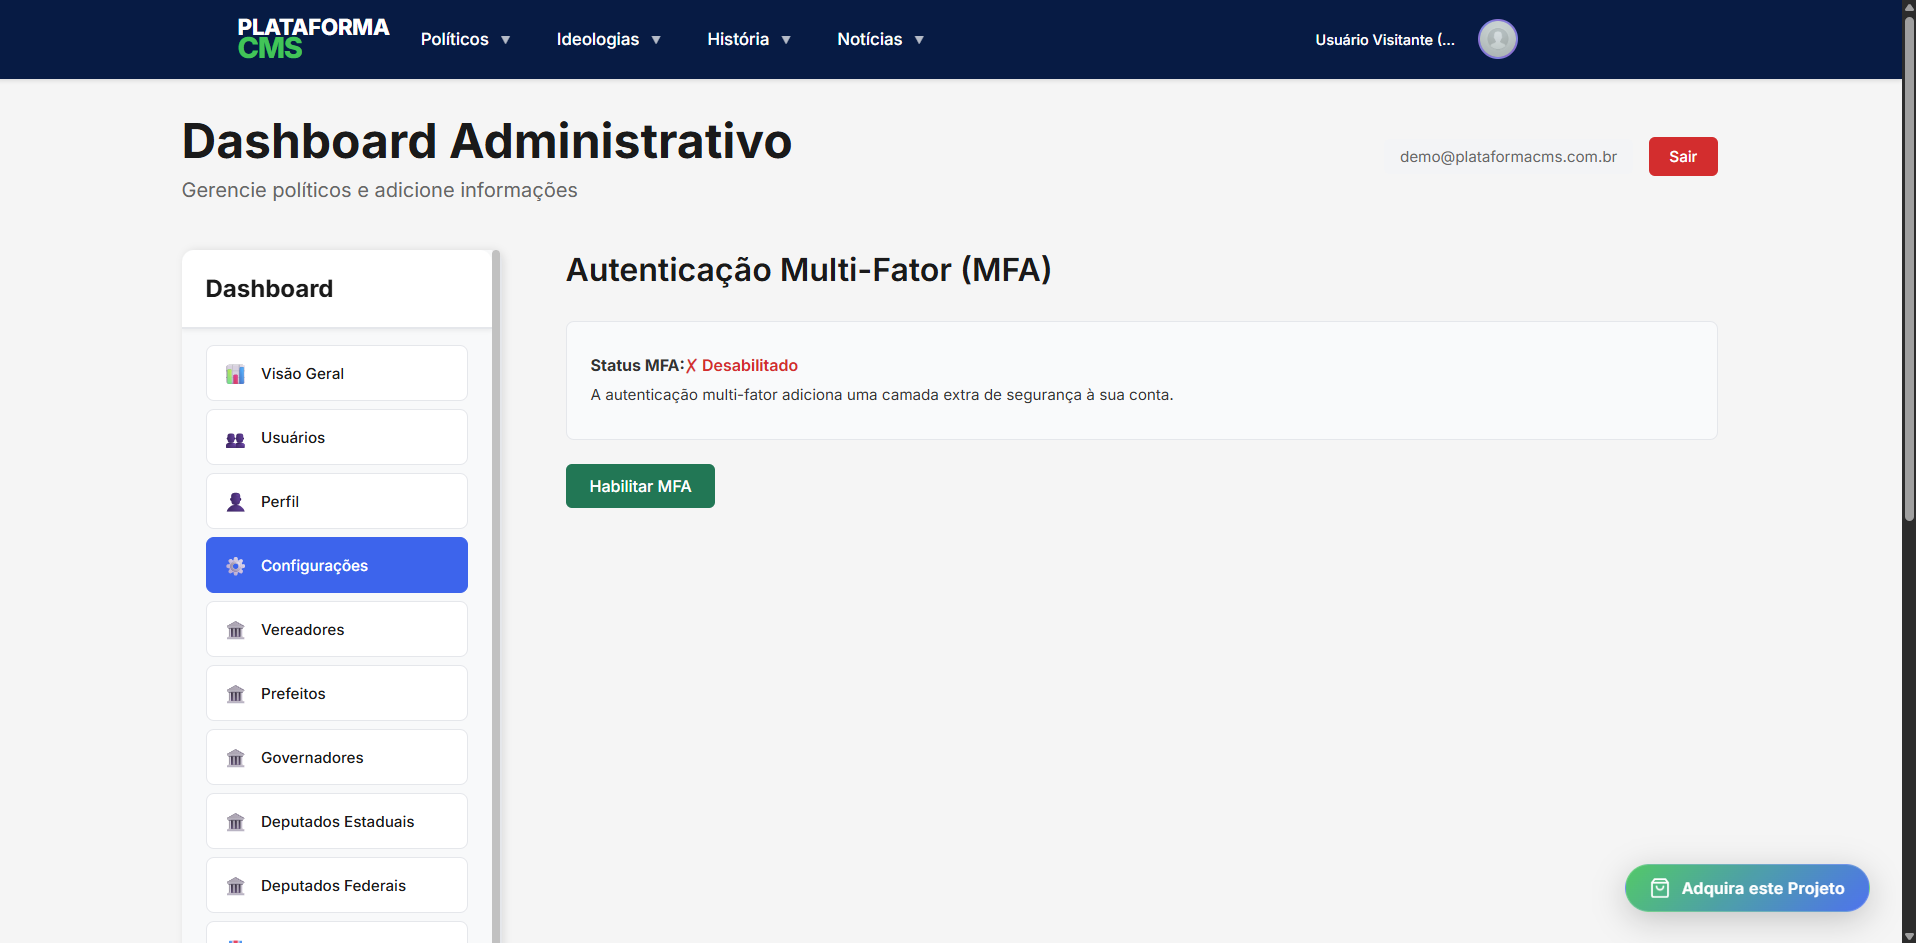
Task: Open the Perfil sidebar item
Action: tap(337, 501)
